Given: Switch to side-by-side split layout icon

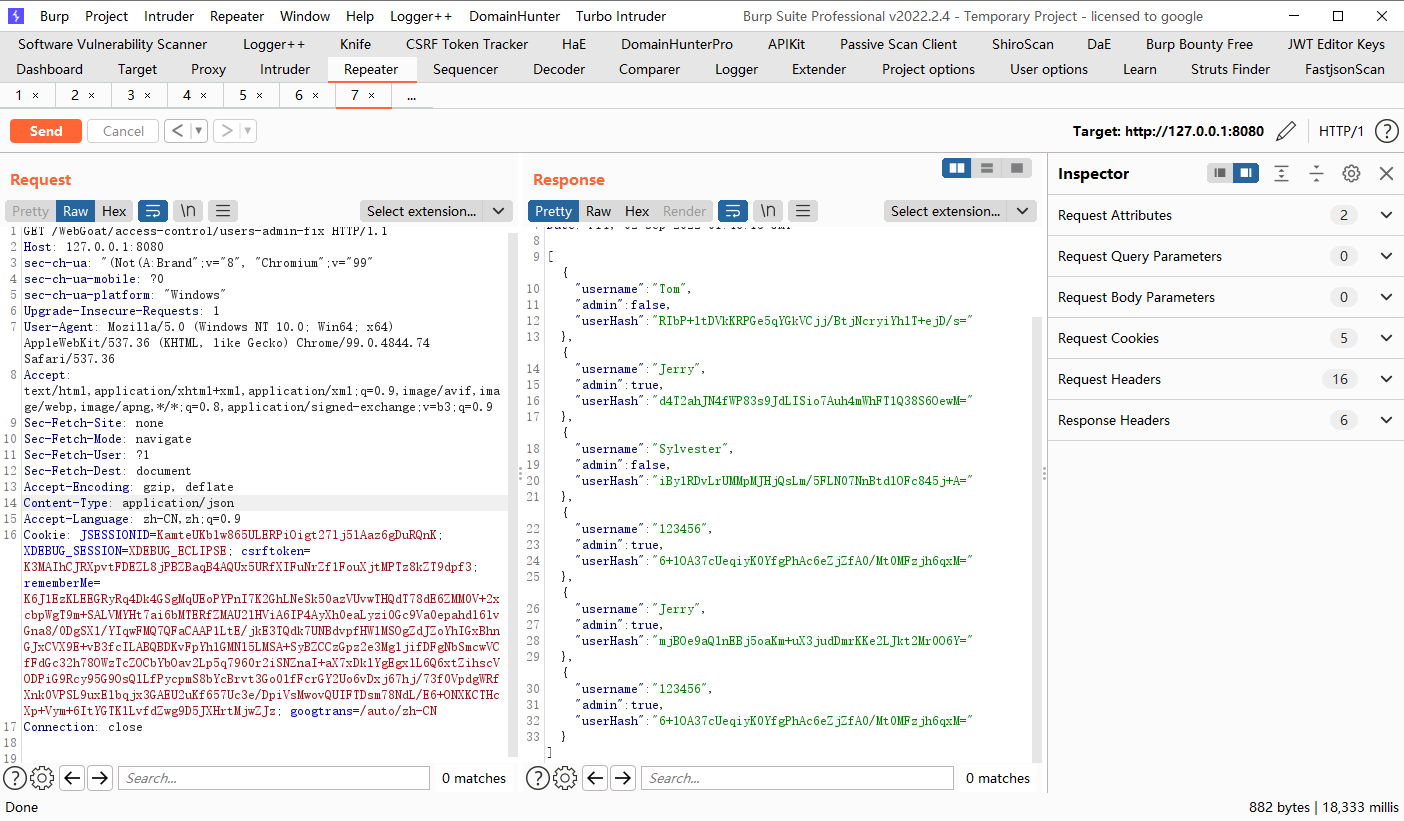Looking at the screenshot, I should tap(957, 168).
